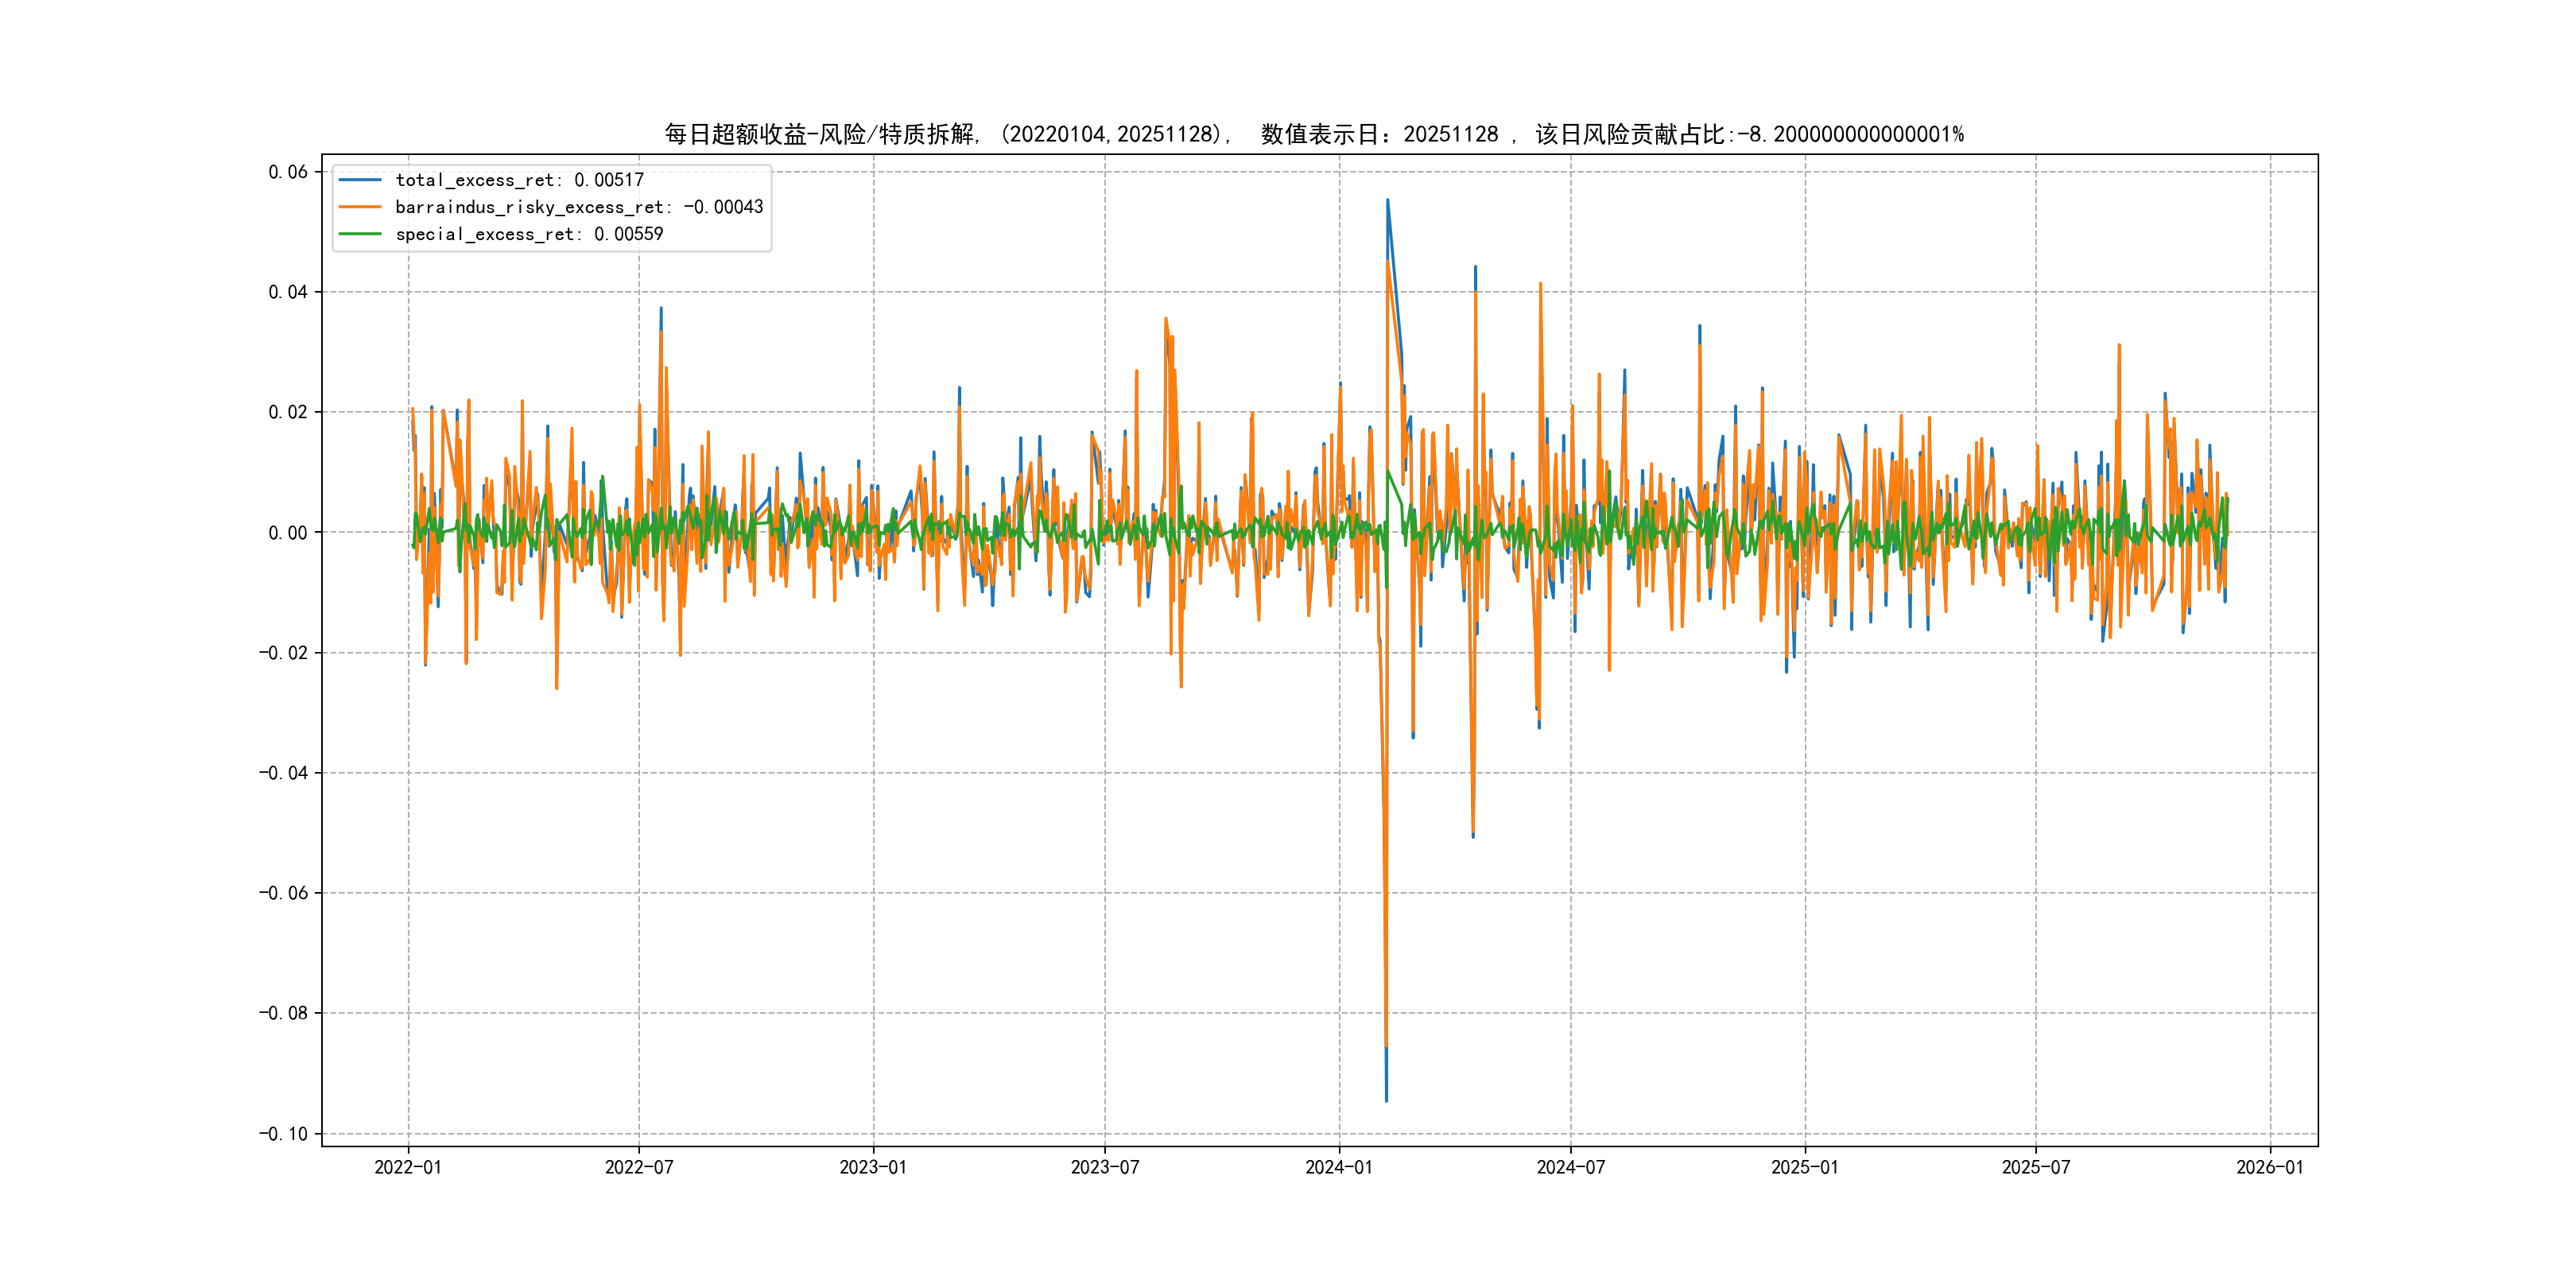Click the orange barraindus_risky_excess_ret legend swatch
The image size is (2576, 1288).
pos(360,207)
